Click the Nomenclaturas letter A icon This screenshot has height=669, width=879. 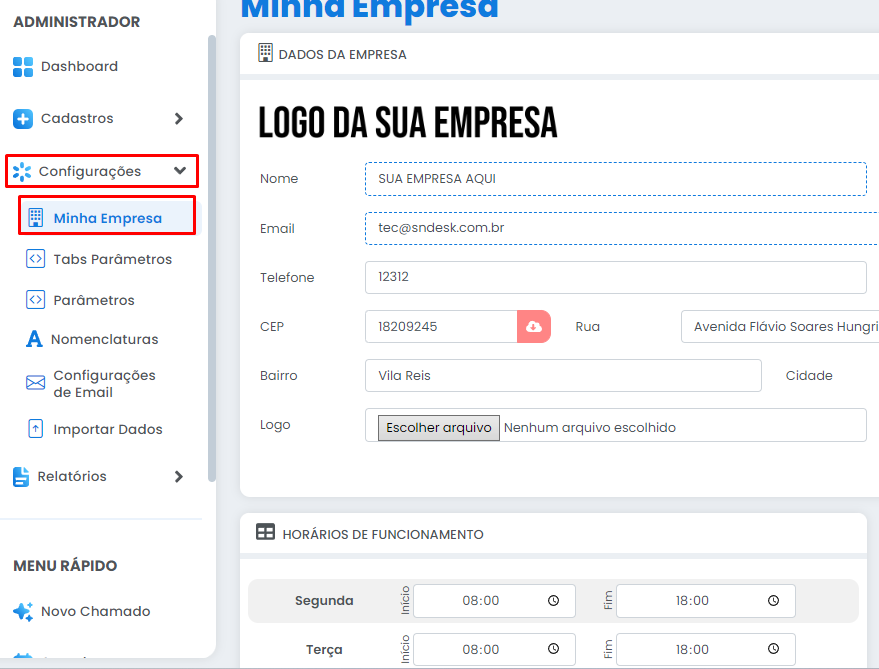point(35,340)
